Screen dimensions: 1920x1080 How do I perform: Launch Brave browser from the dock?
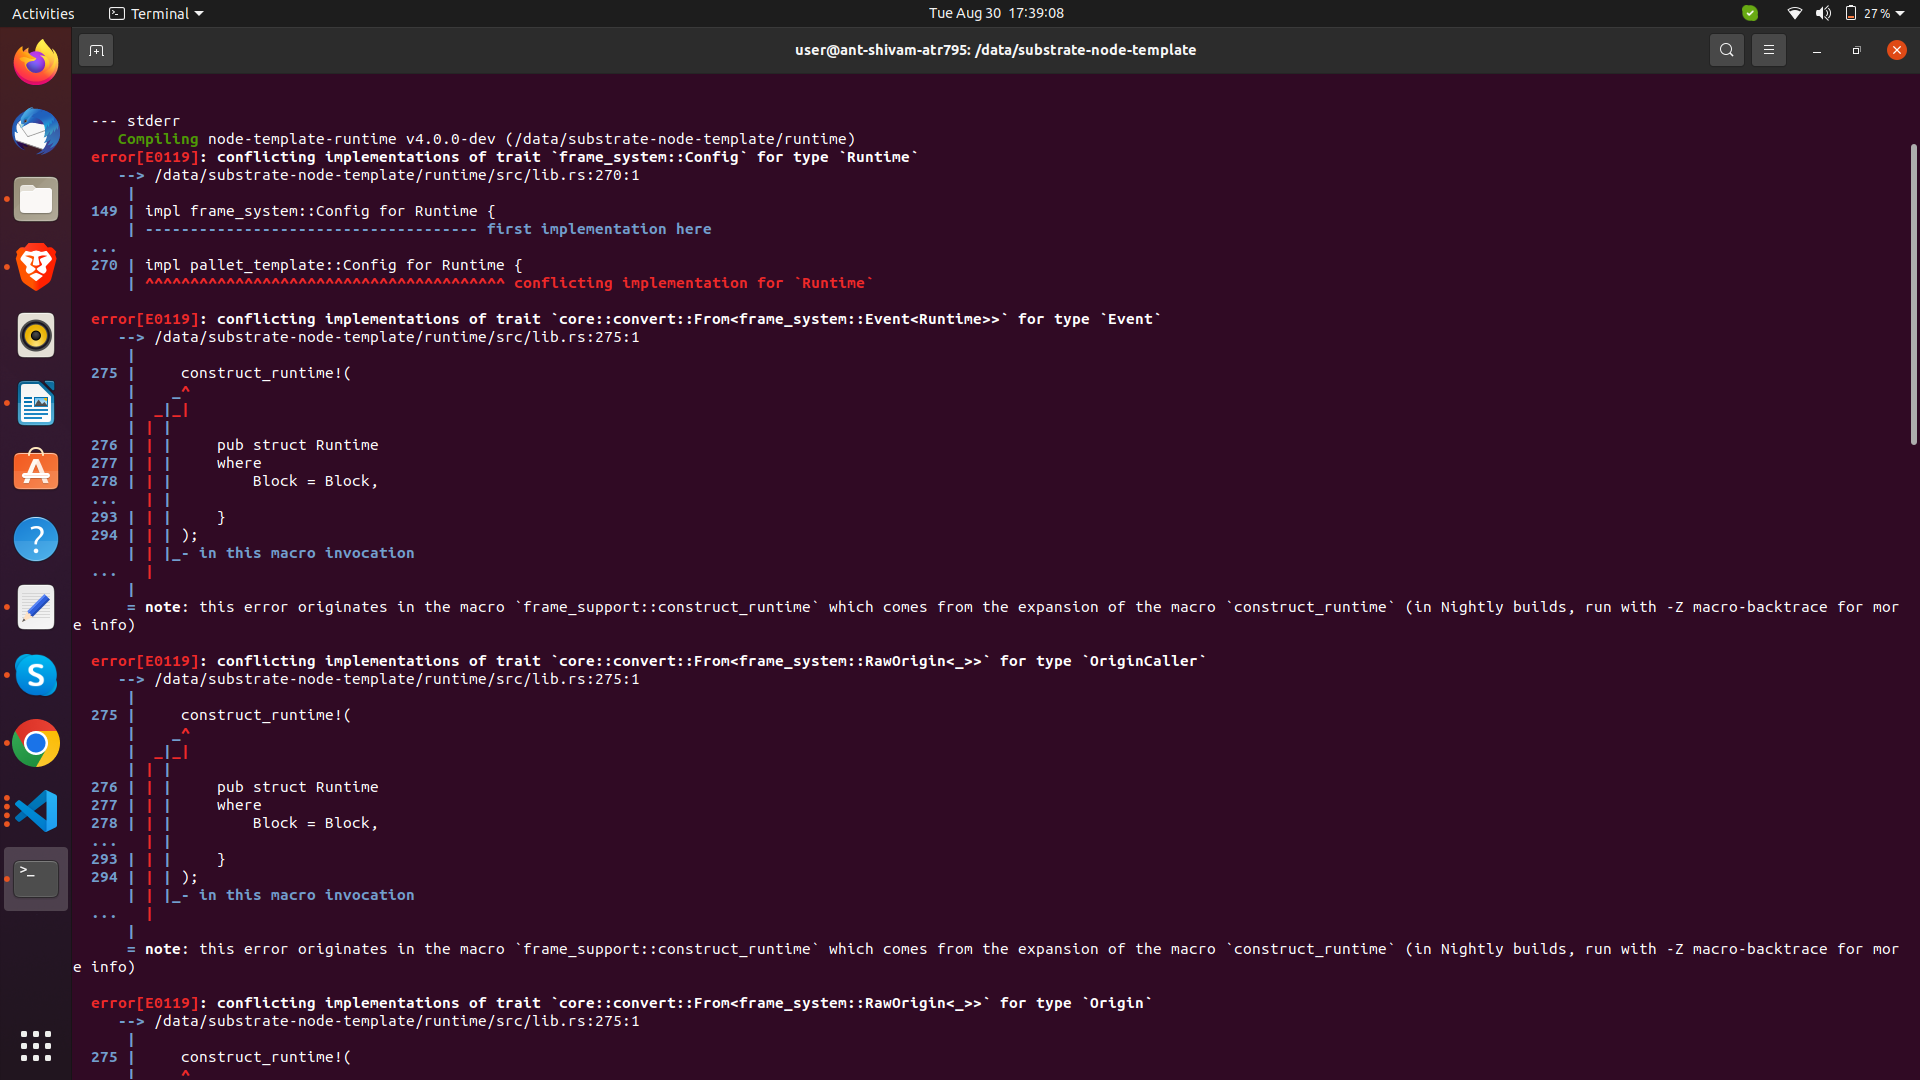[x=36, y=267]
